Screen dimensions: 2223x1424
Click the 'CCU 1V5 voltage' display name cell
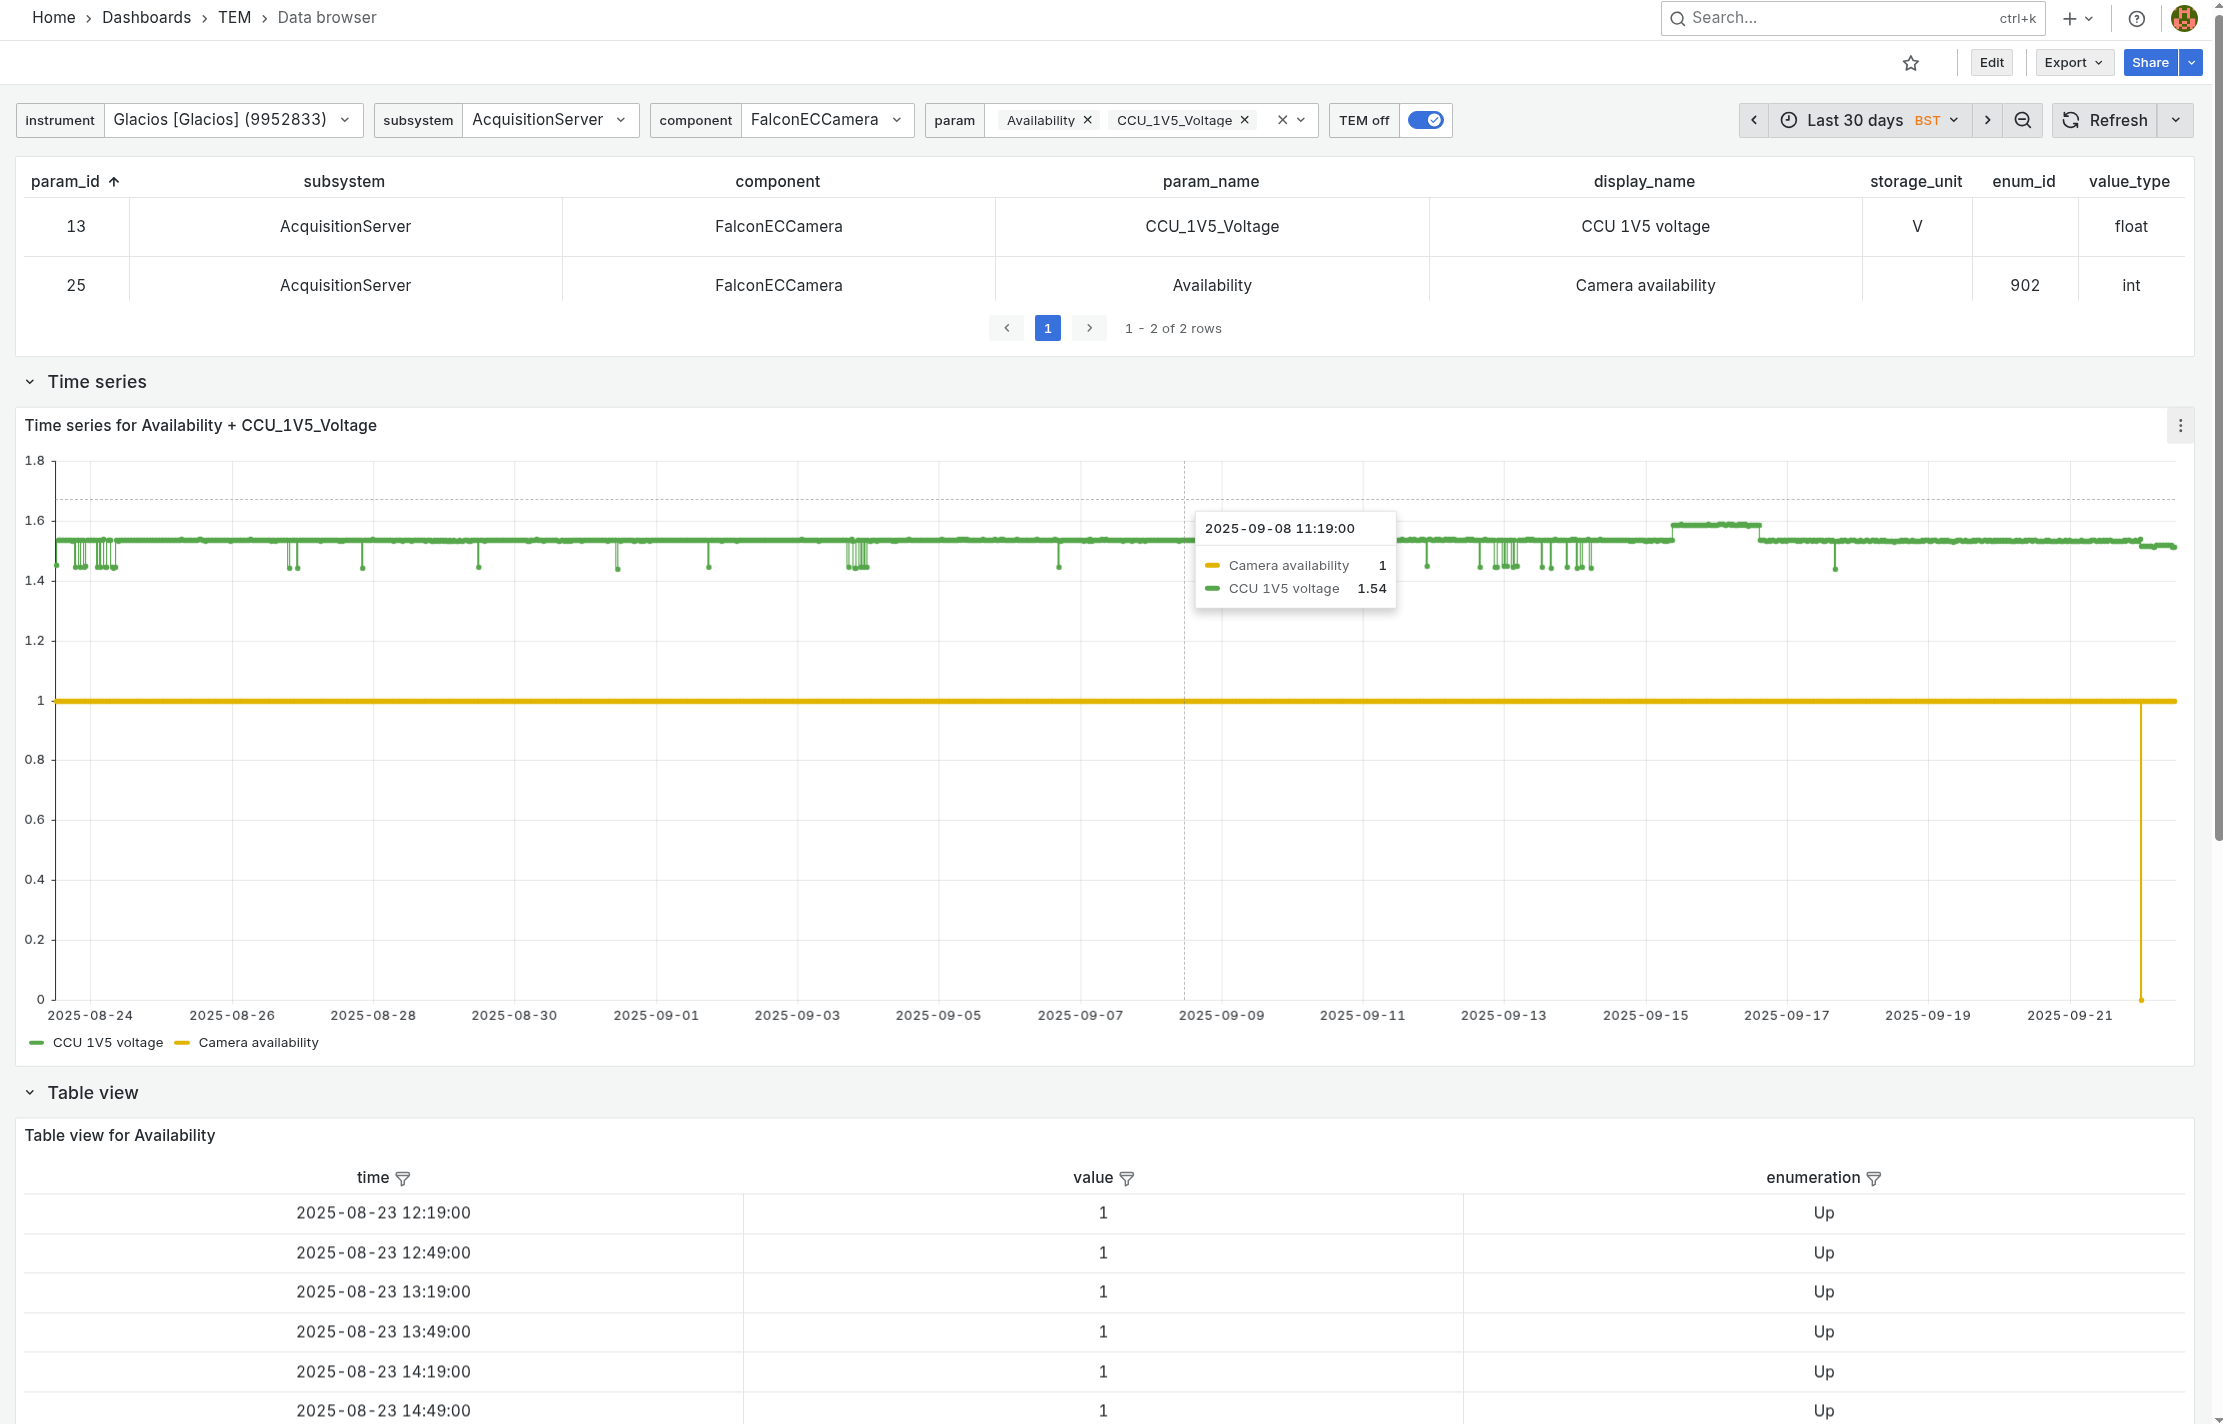[x=1645, y=227]
